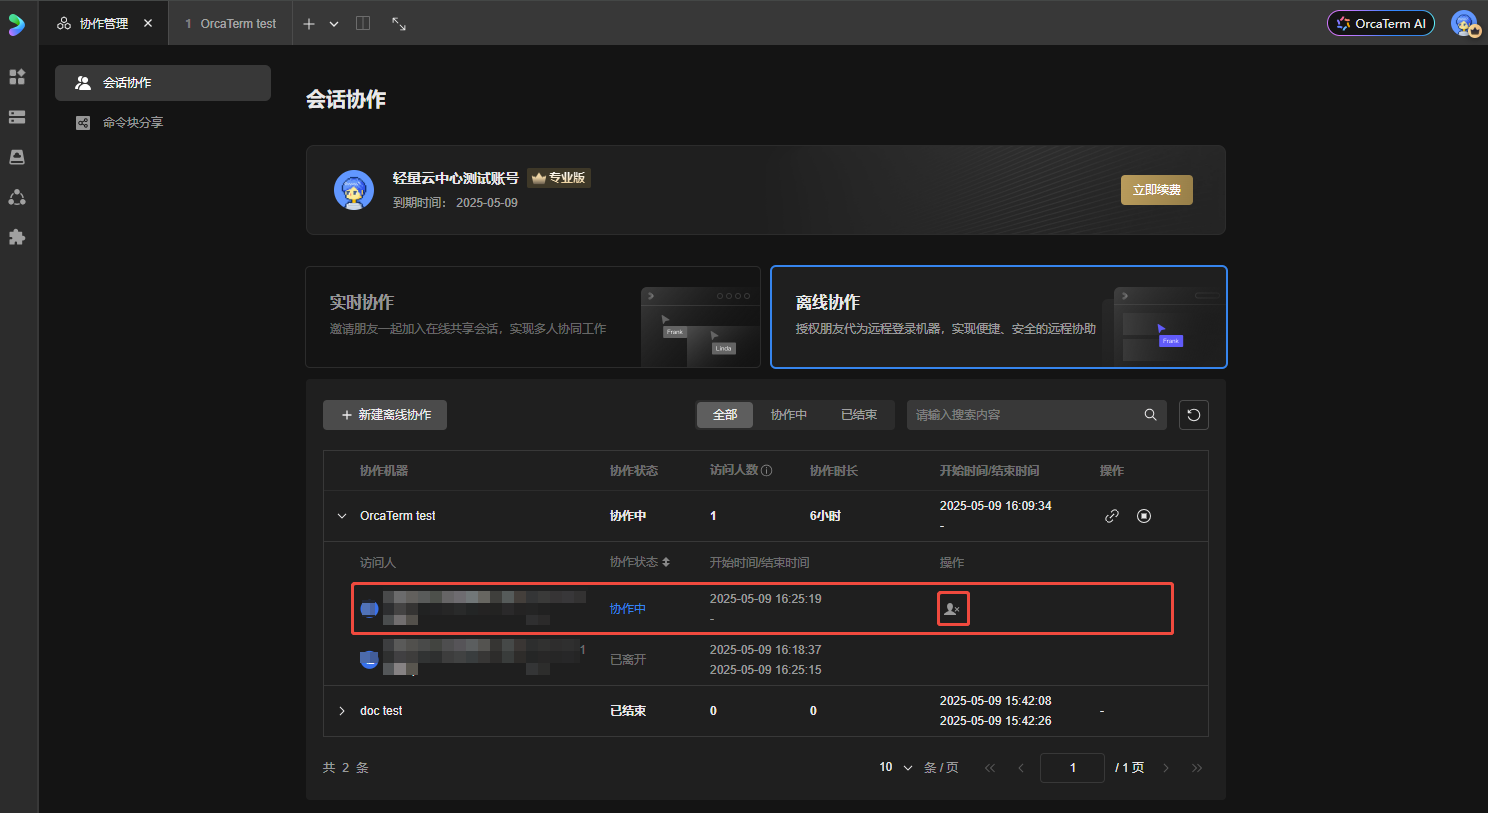Switch to the 协作管理 tab

click(104, 23)
